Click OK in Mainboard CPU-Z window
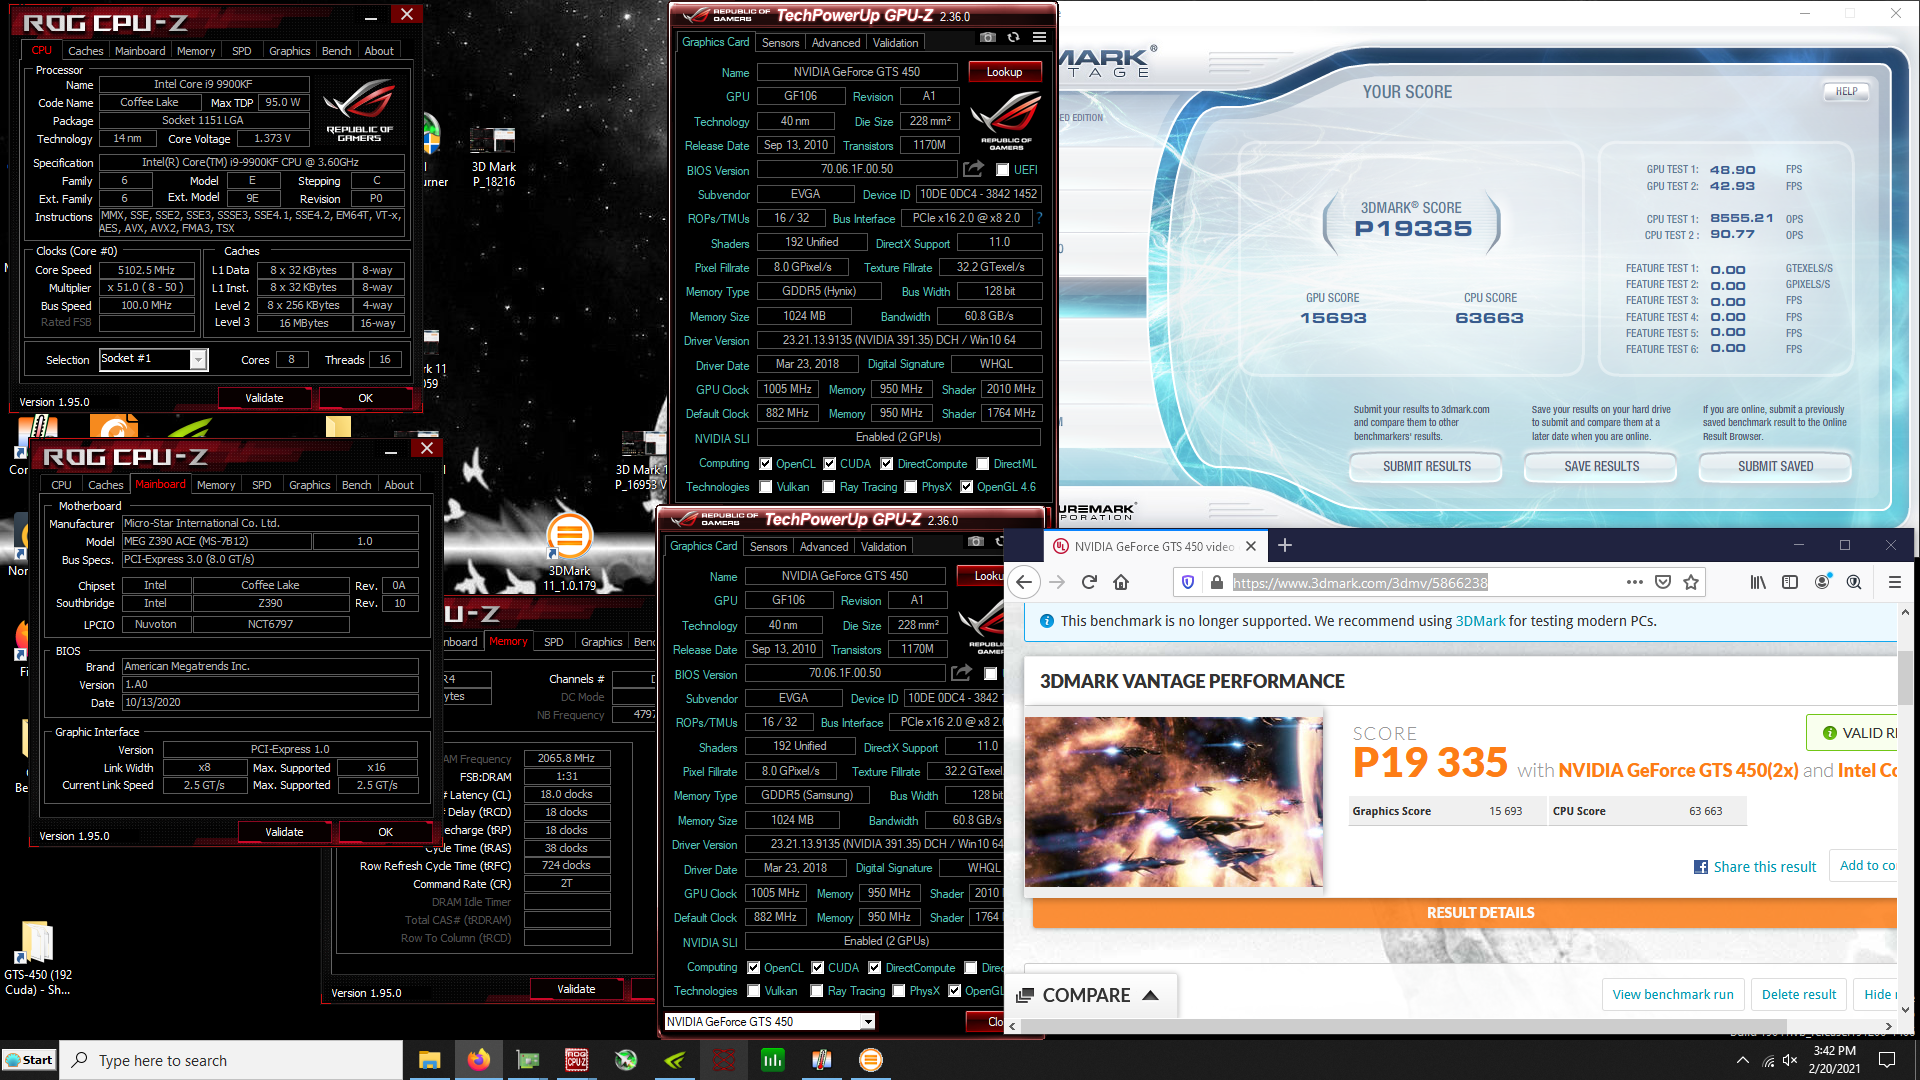1920x1080 pixels. (x=385, y=832)
